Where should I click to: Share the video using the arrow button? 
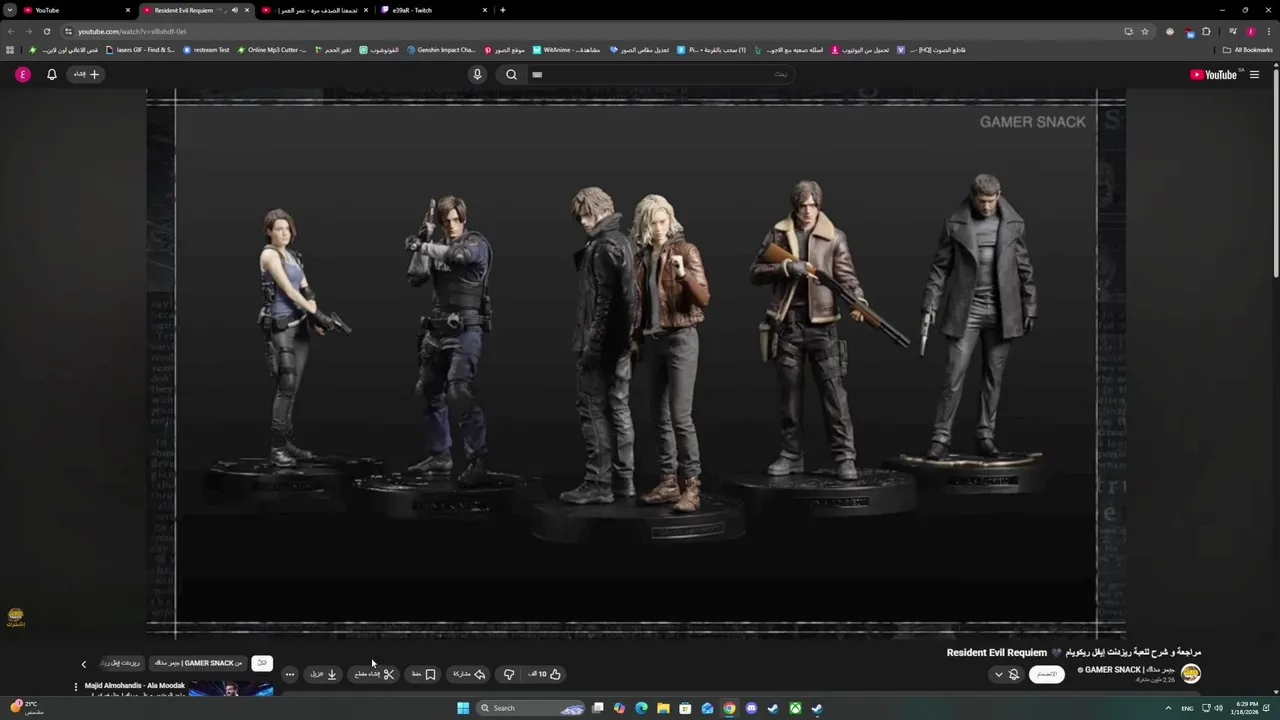469,674
